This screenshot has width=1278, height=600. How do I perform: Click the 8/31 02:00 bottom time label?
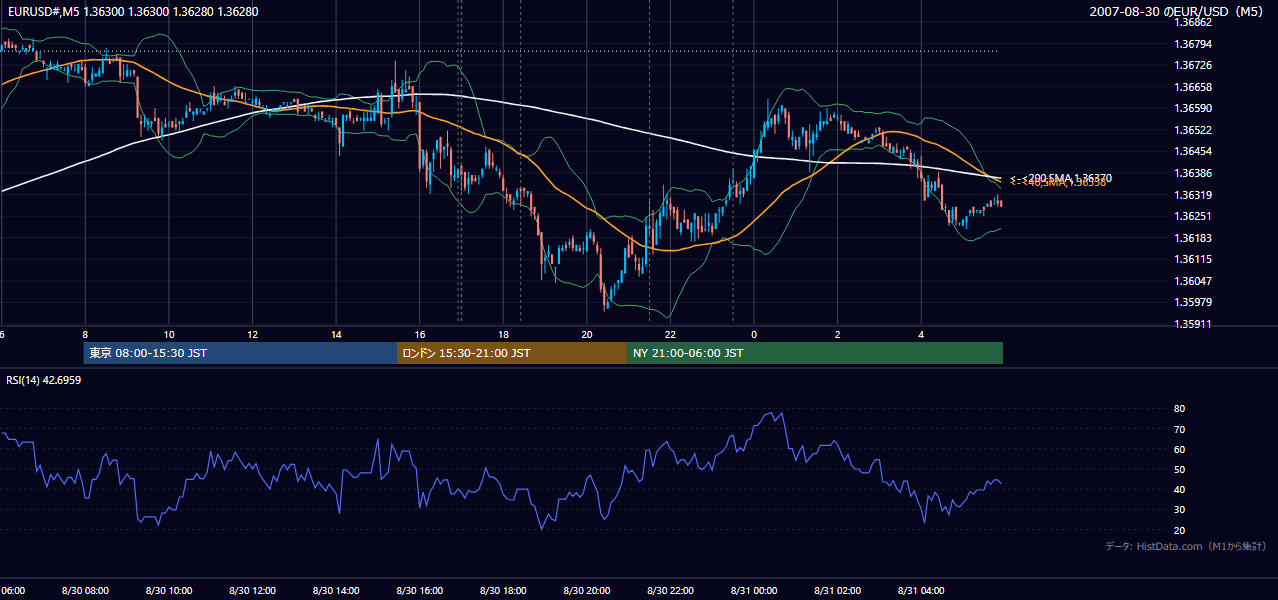point(838,591)
